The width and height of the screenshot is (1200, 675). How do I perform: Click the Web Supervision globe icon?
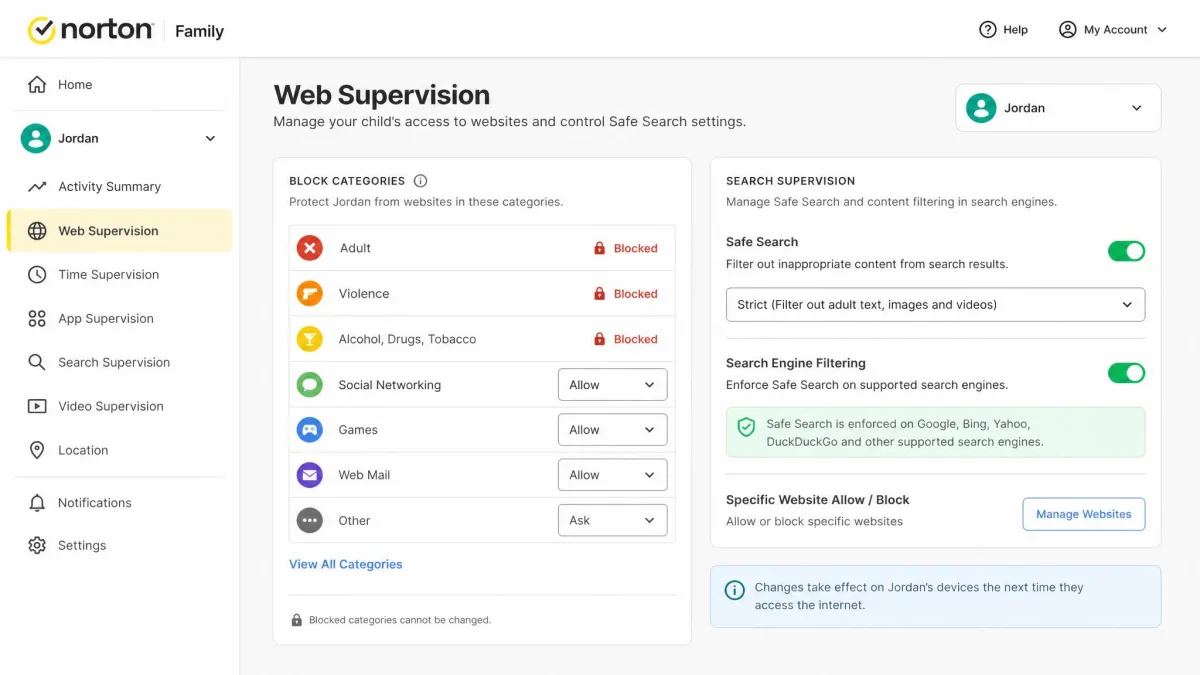click(x=37, y=231)
